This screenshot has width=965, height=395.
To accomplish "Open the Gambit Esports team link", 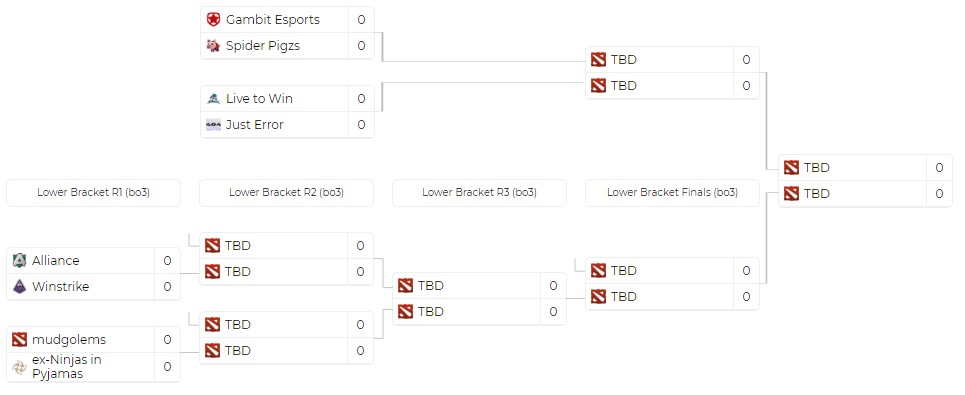I will [273, 20].
